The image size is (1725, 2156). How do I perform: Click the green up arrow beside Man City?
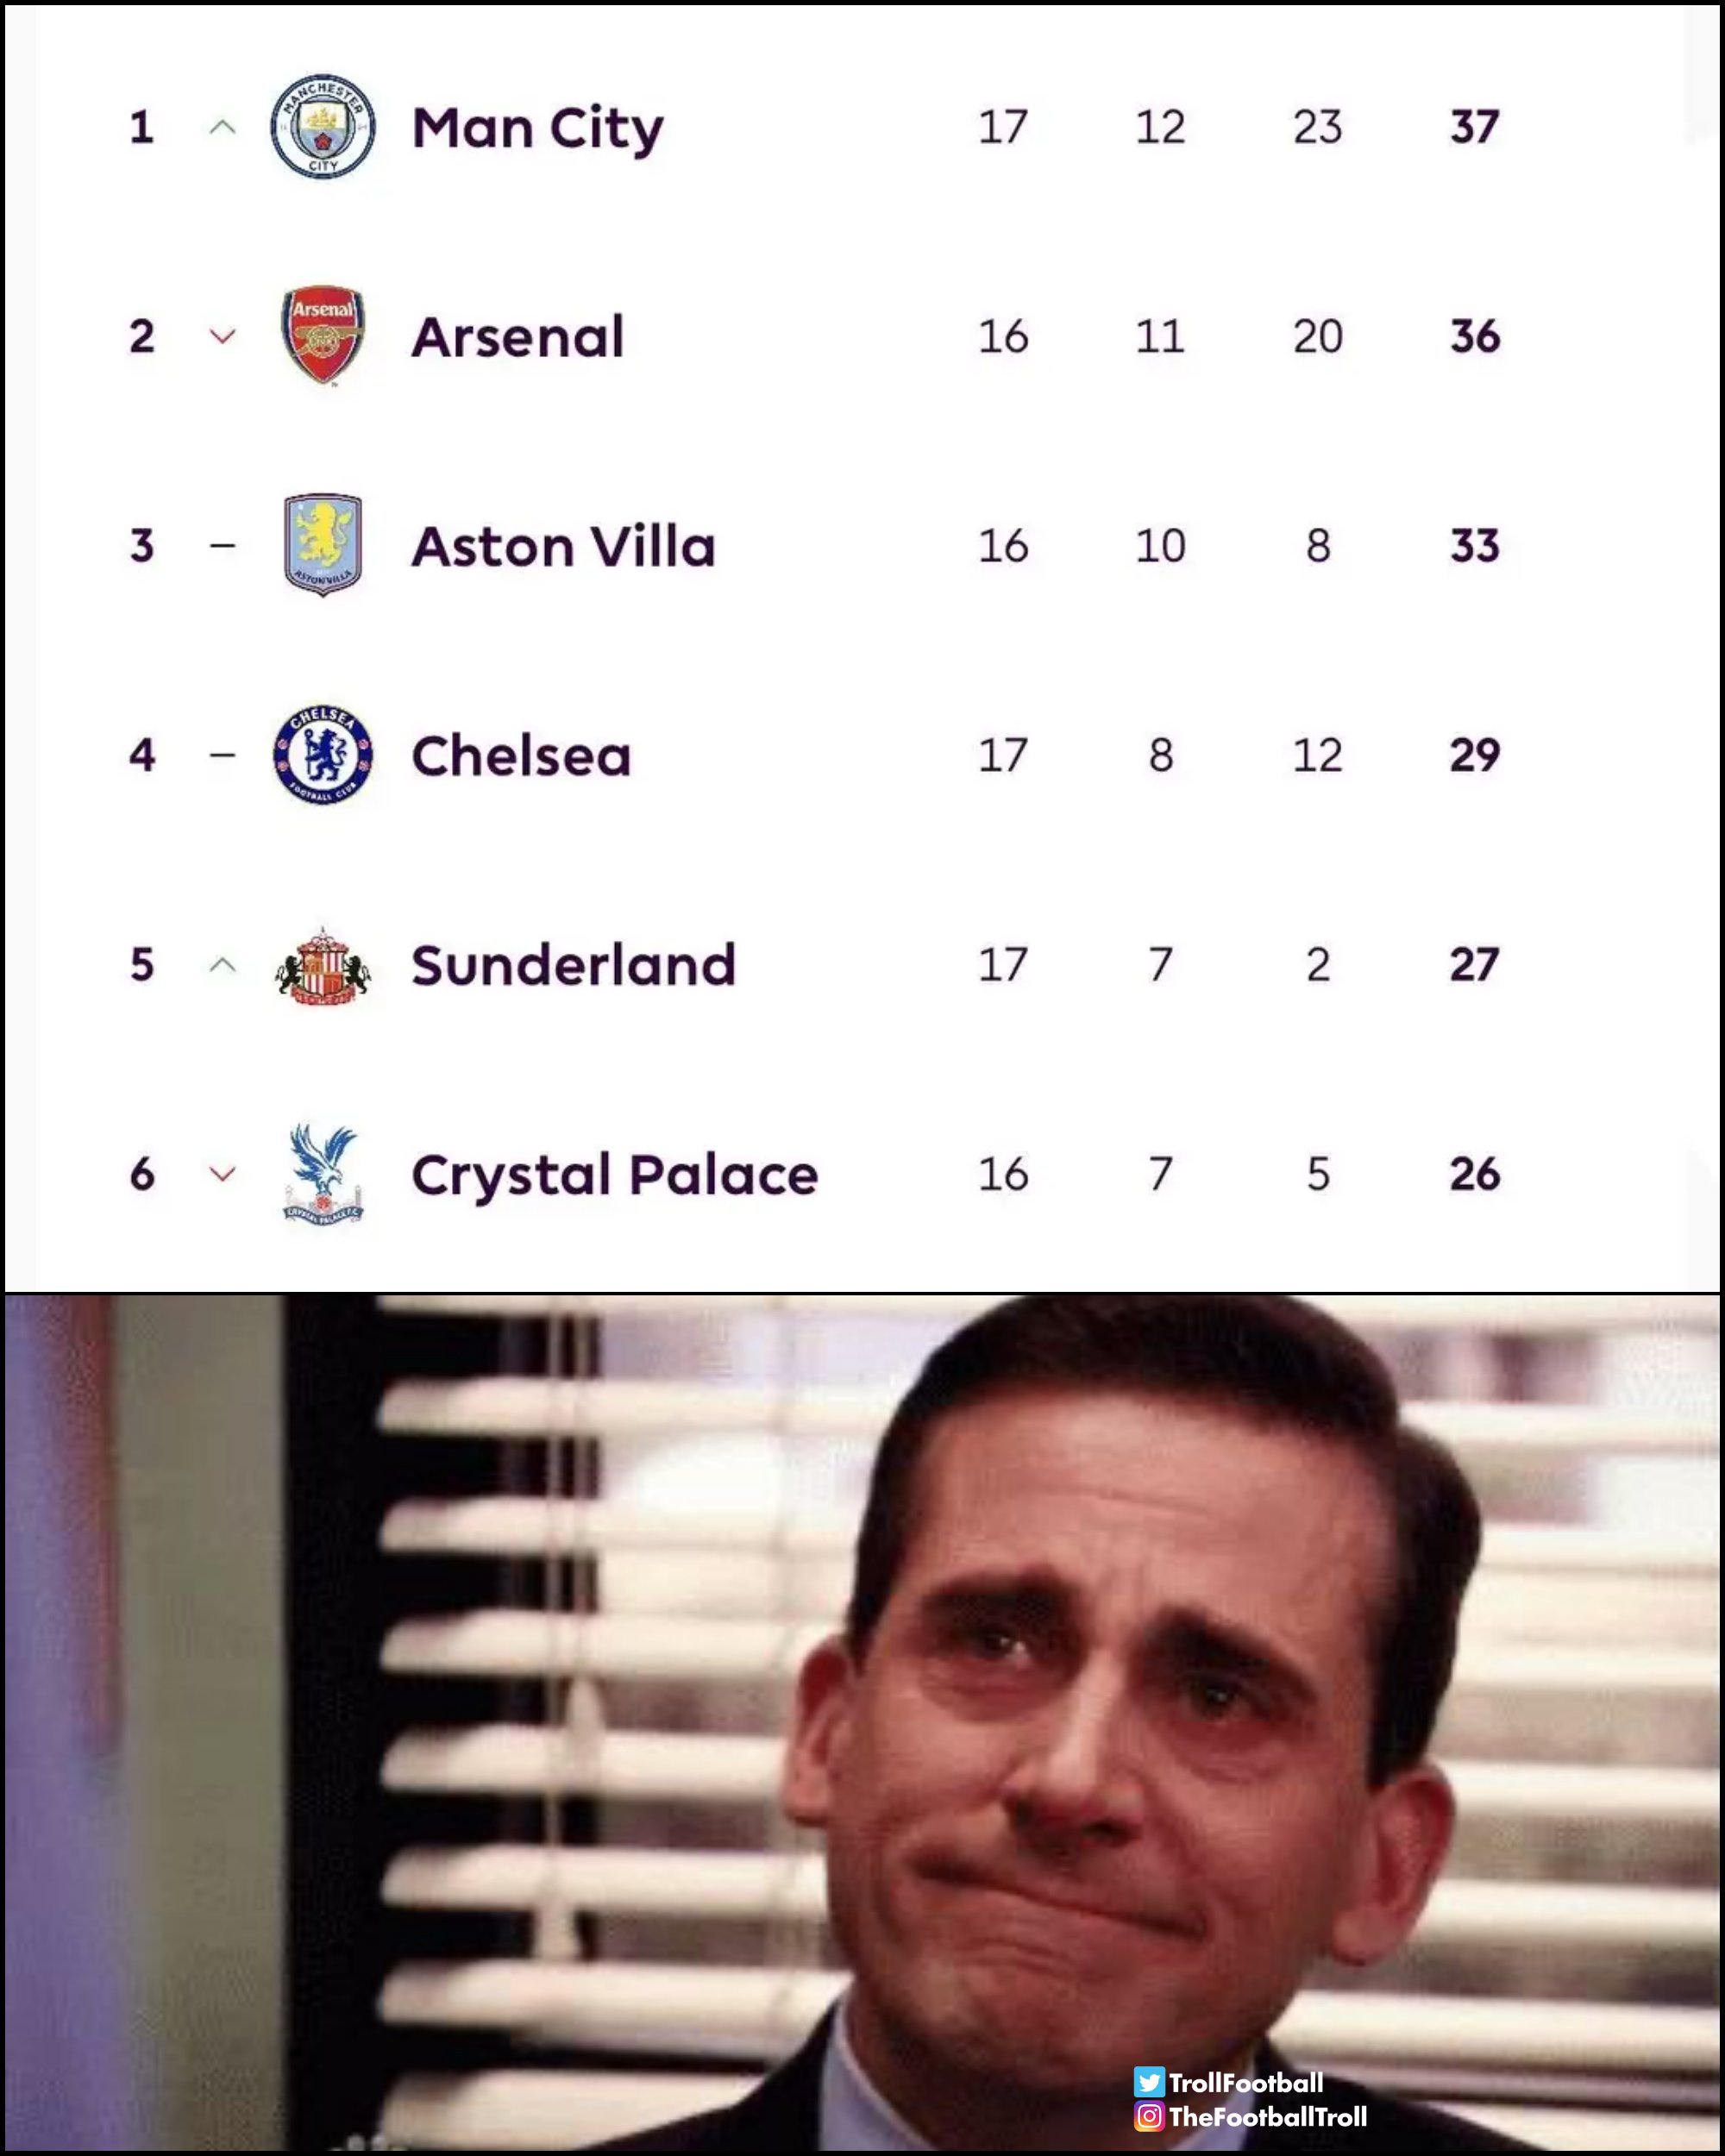[223, 127]
